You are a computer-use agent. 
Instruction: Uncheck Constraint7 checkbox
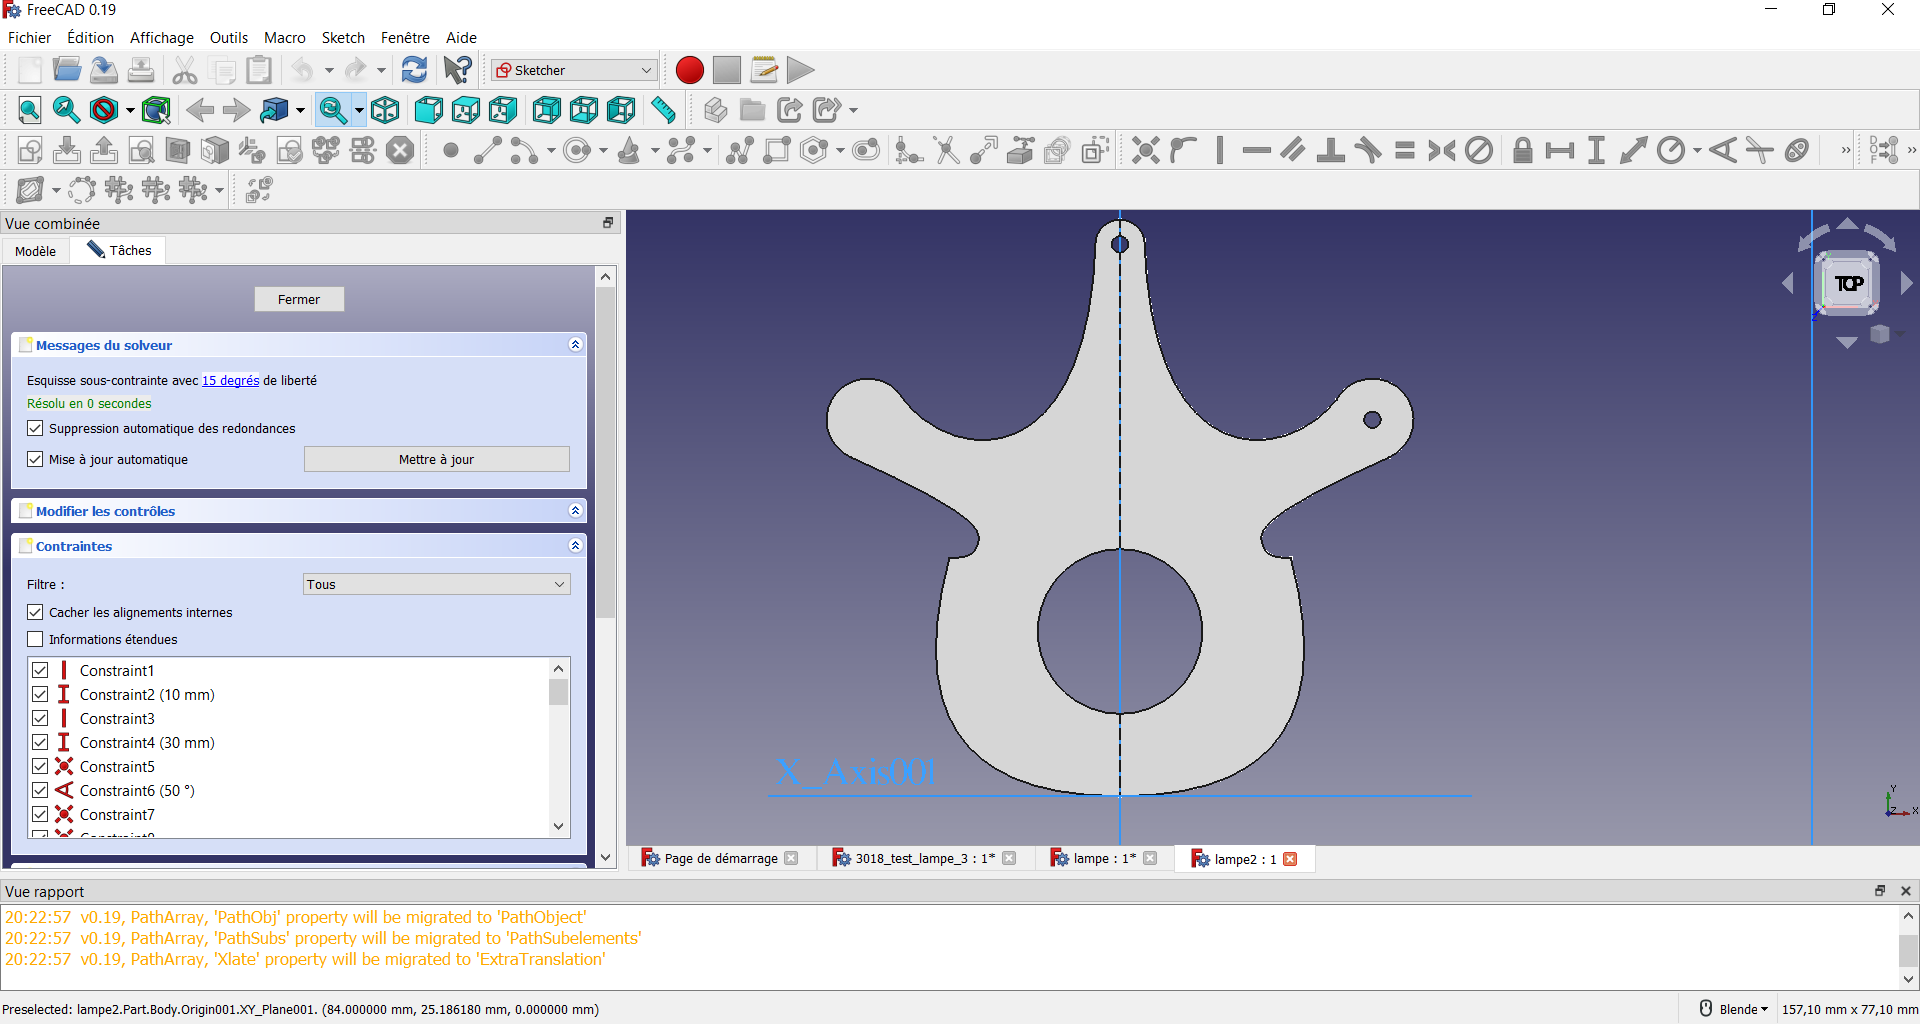coord(40,814)
